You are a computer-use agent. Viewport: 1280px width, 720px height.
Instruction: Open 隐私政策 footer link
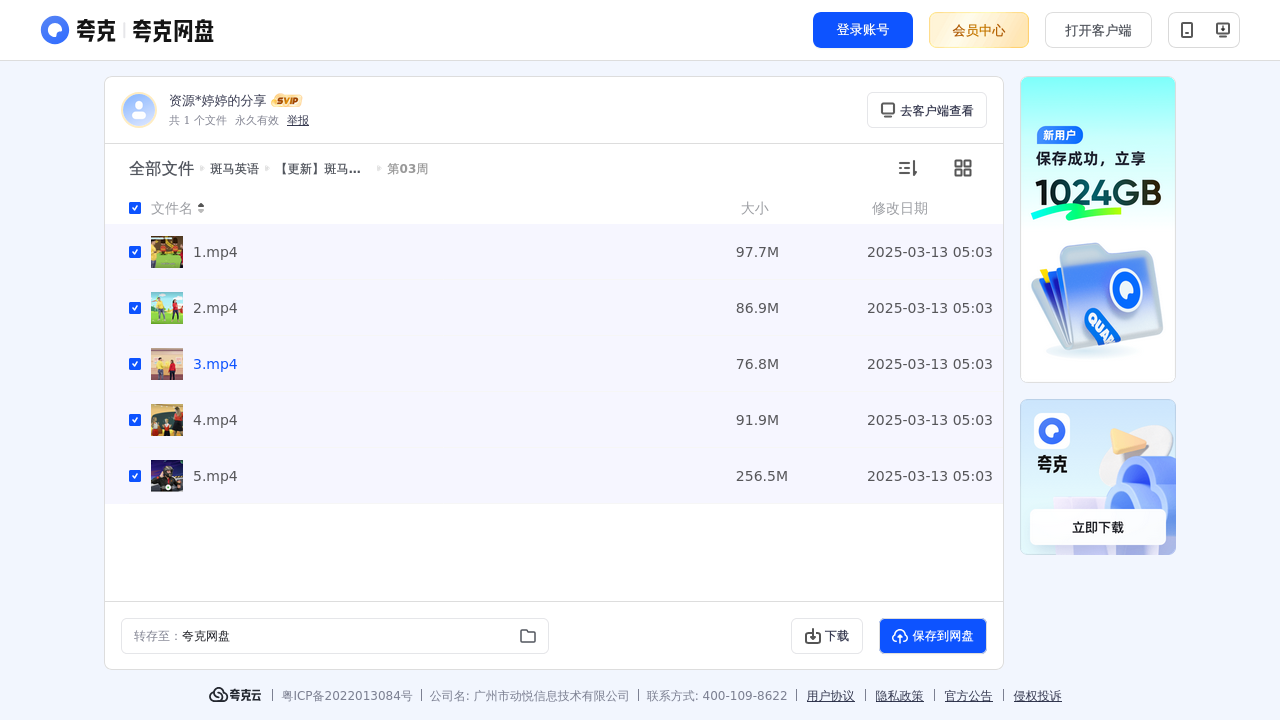[x=900, y=696]
